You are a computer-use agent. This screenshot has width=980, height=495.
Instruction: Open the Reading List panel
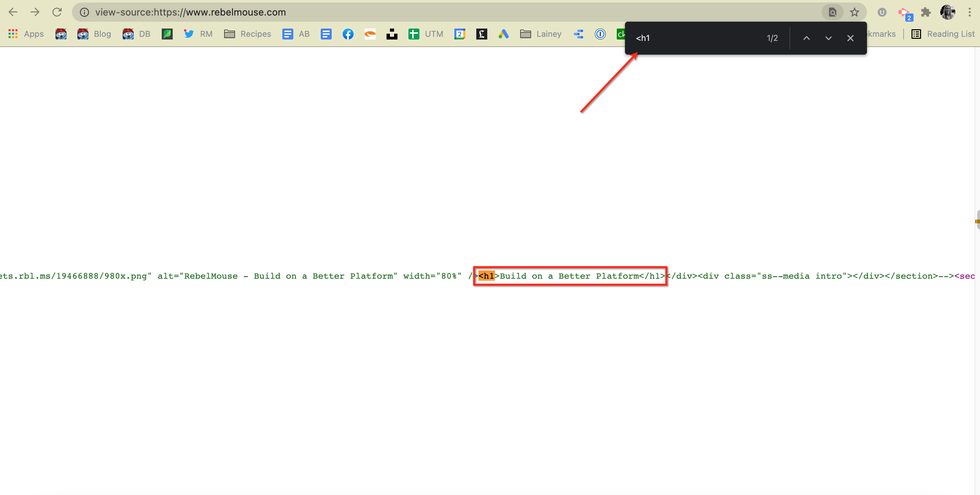point(942,34)
